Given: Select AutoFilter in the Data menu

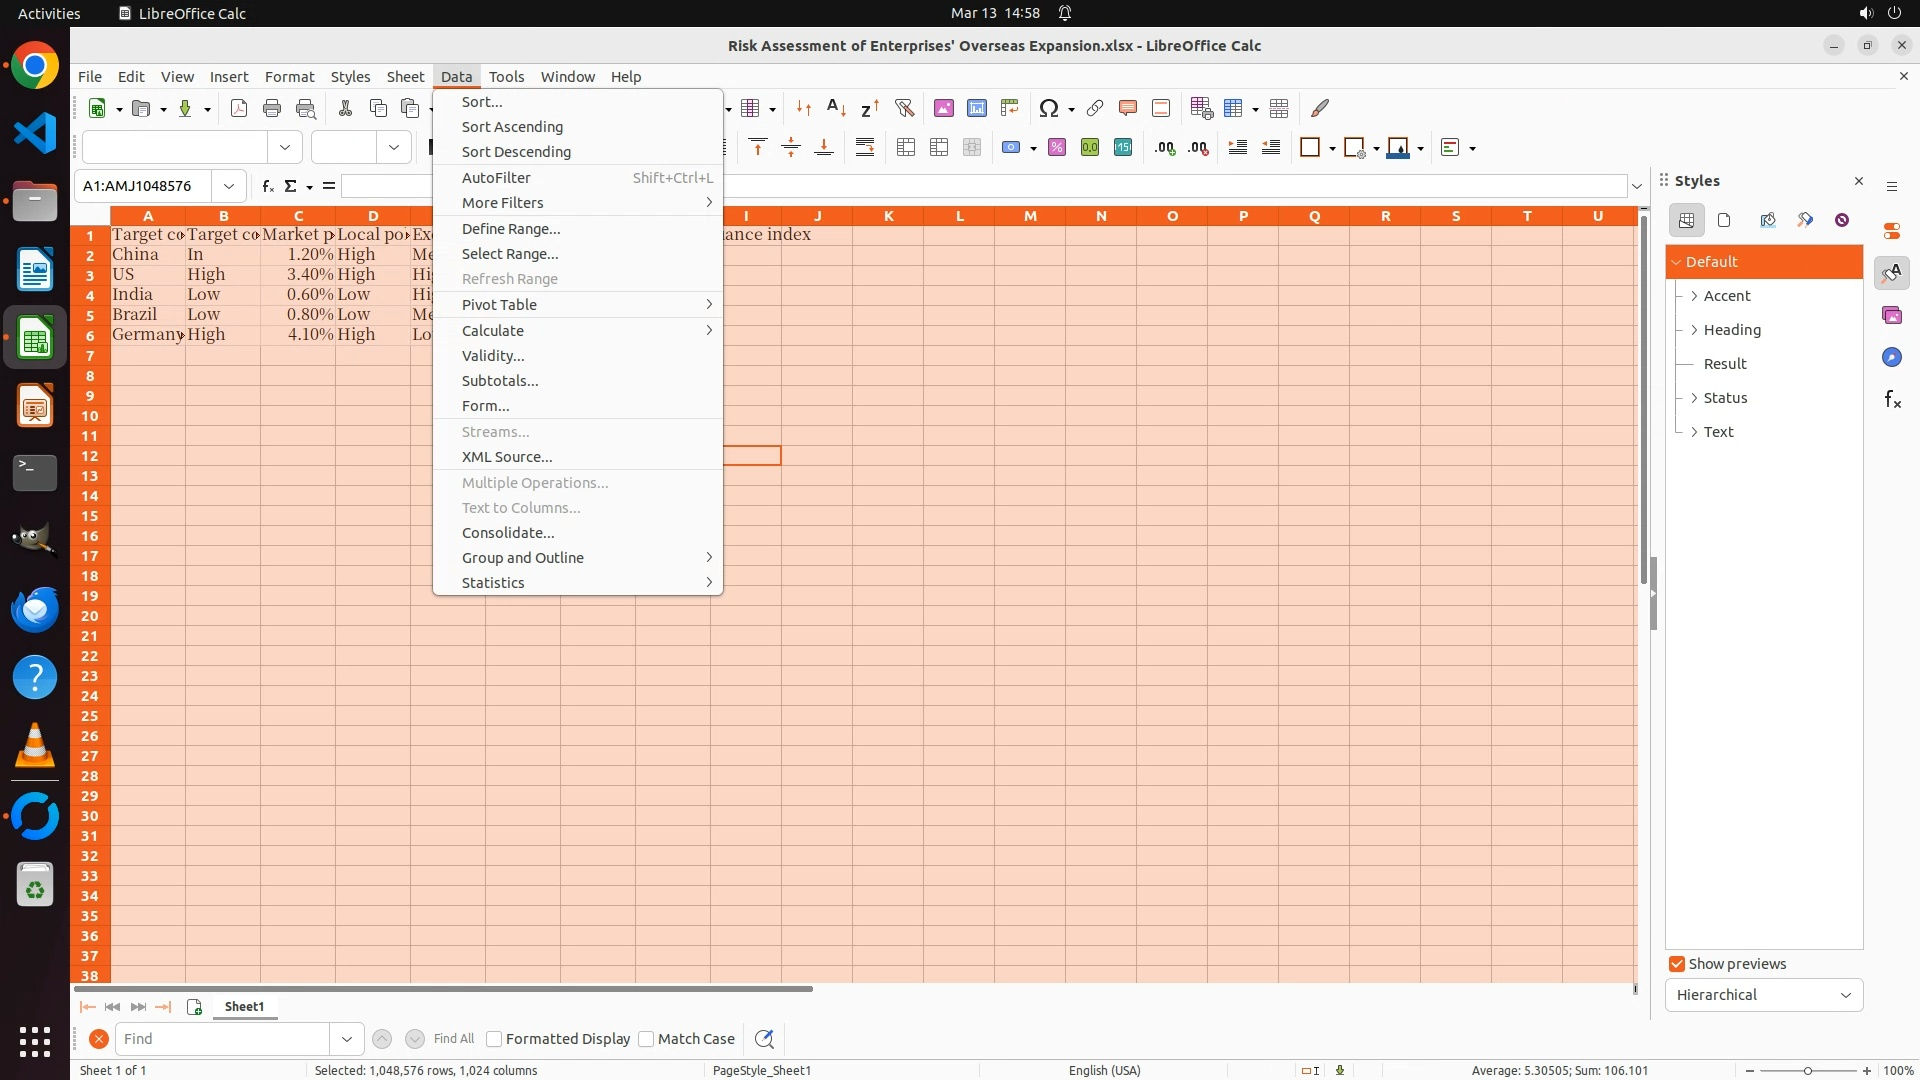Looking at the screenshot, I should coord(496,178).
